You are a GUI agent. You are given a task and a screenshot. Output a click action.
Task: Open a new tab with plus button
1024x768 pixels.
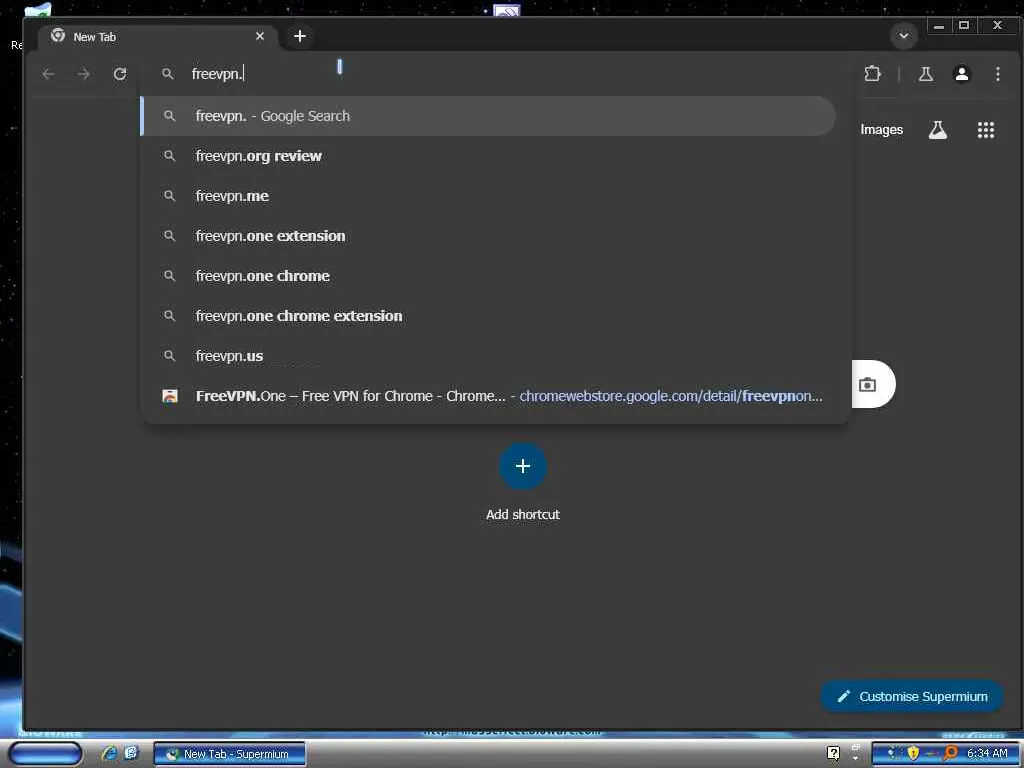point(300,37)
